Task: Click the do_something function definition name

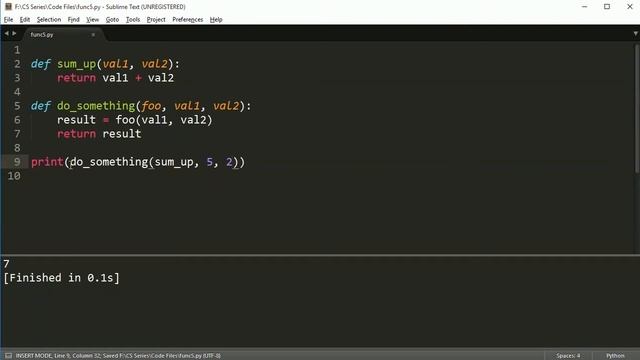Action: 96,106
